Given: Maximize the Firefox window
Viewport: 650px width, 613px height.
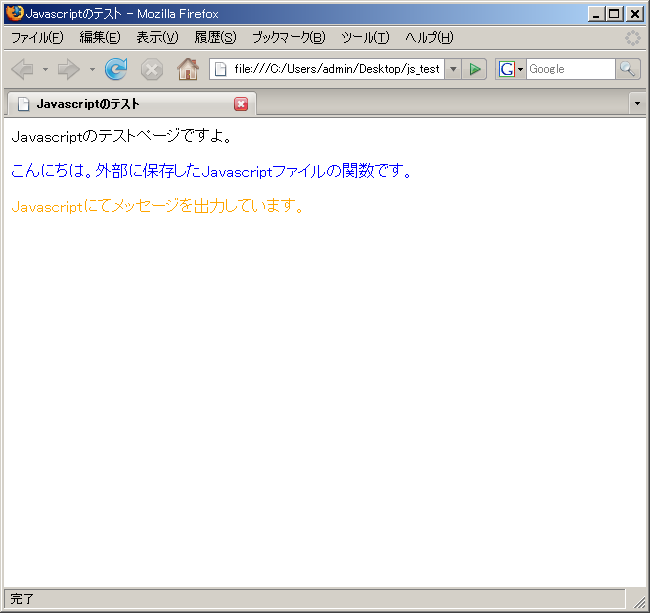Looking at the screenshot, I should click(x=614, y=14).
